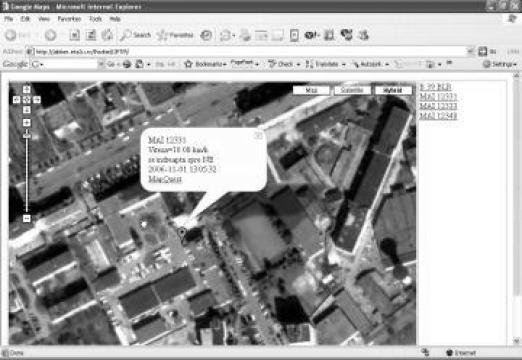The image size is (522, 360).
Task: Open the MapQuest link in the balloon
Action: [165, 179]
